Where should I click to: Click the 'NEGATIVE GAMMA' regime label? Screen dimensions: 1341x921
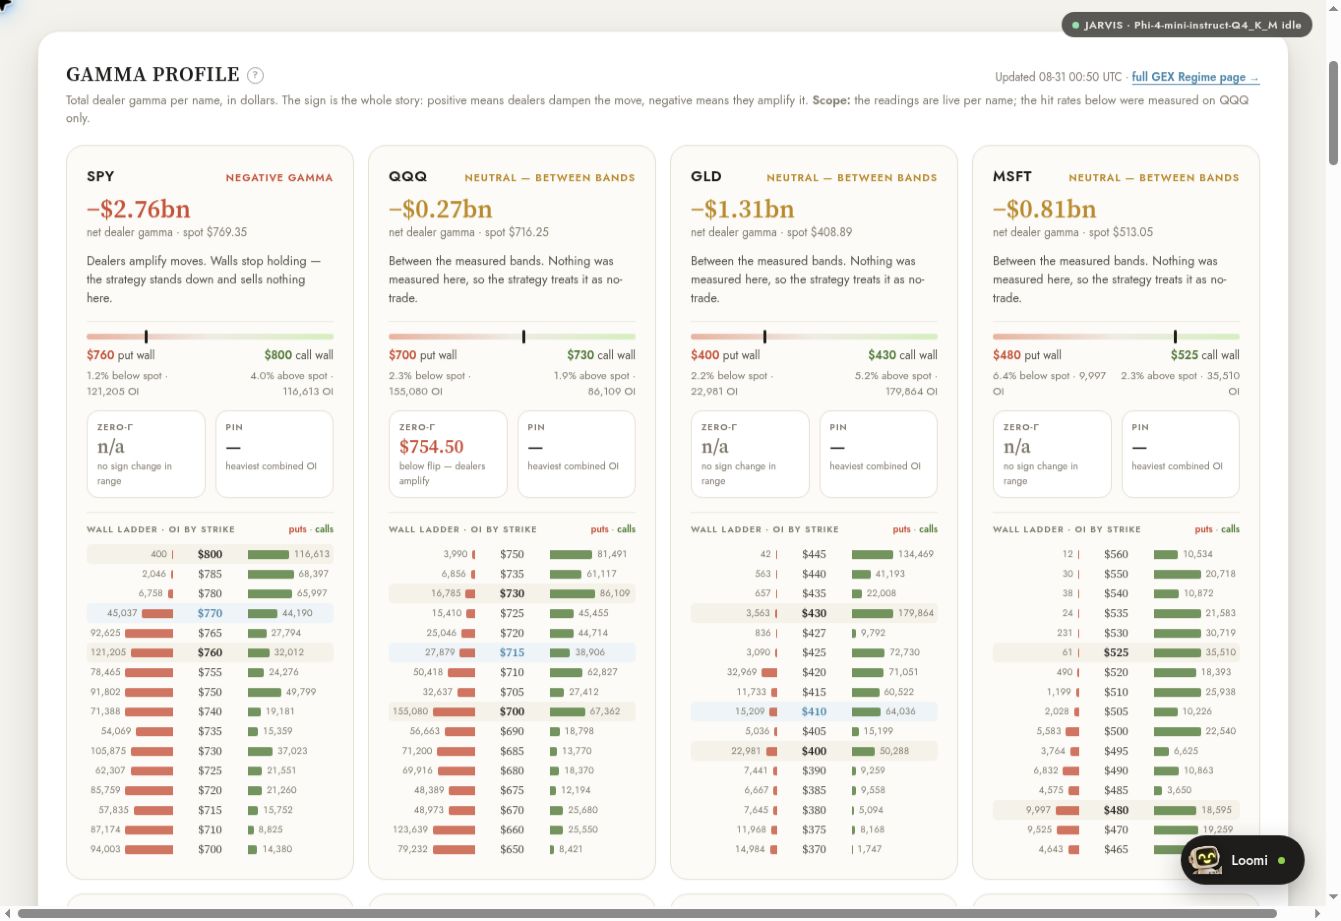[279, 178]
